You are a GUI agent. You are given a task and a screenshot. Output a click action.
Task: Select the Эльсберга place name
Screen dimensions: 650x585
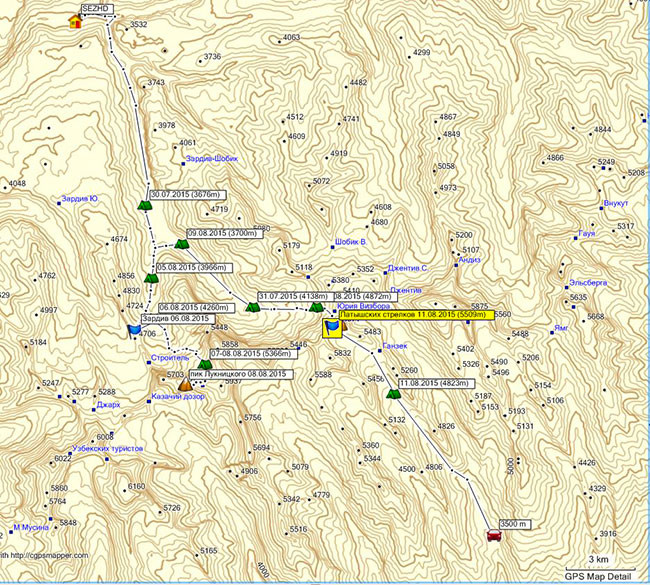(588, 283)
